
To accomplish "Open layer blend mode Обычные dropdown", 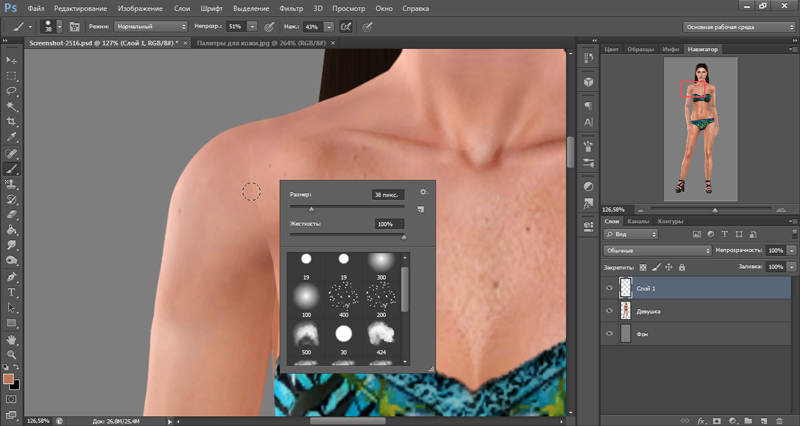I will tap(657, 250).
